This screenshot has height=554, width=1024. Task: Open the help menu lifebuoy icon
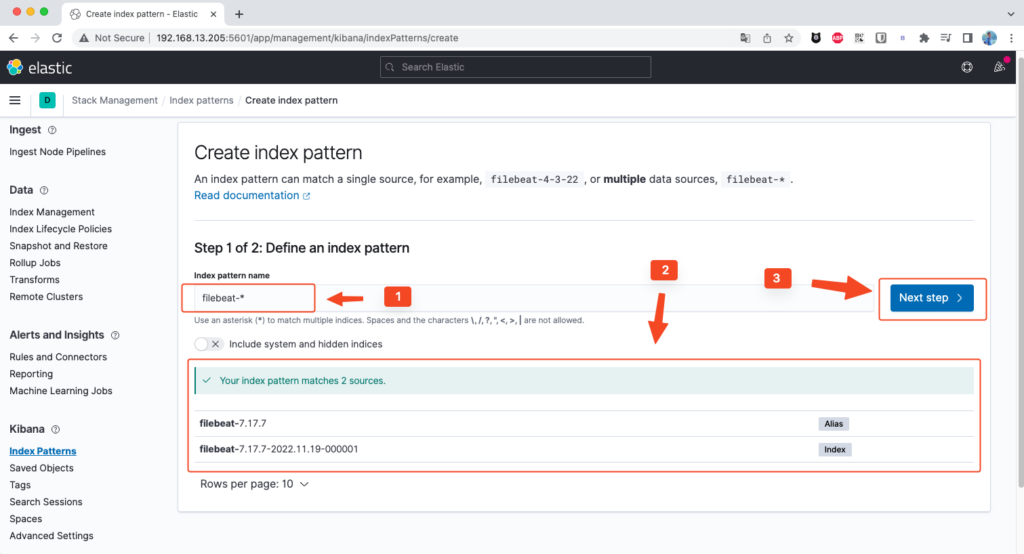click(x=967, y=67)
